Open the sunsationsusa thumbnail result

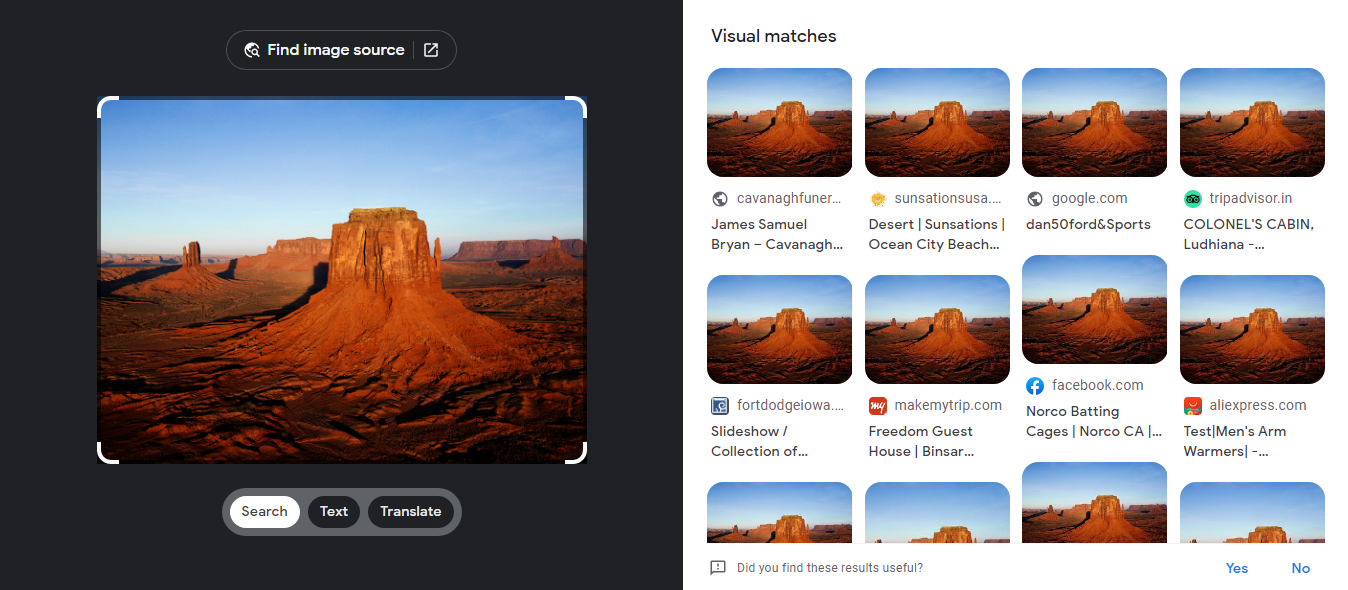(x=937, y=122)
